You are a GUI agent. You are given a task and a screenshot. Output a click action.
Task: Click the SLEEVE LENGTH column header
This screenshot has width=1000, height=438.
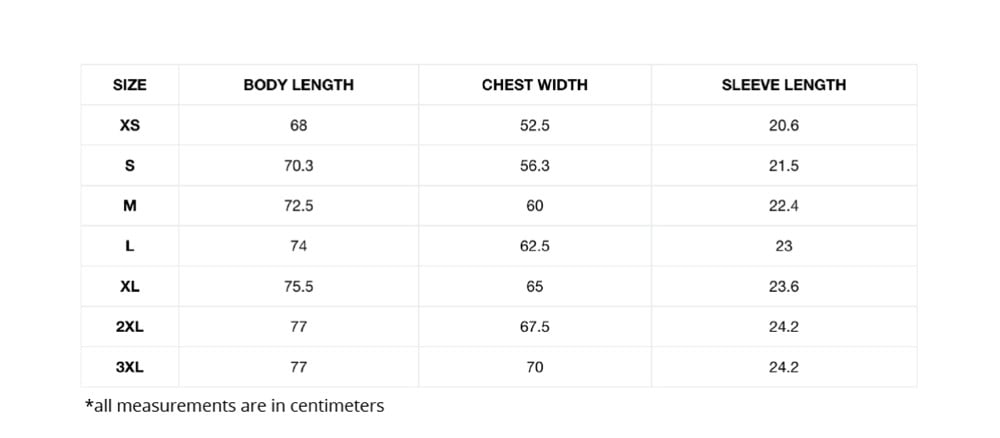coord(783,85)
